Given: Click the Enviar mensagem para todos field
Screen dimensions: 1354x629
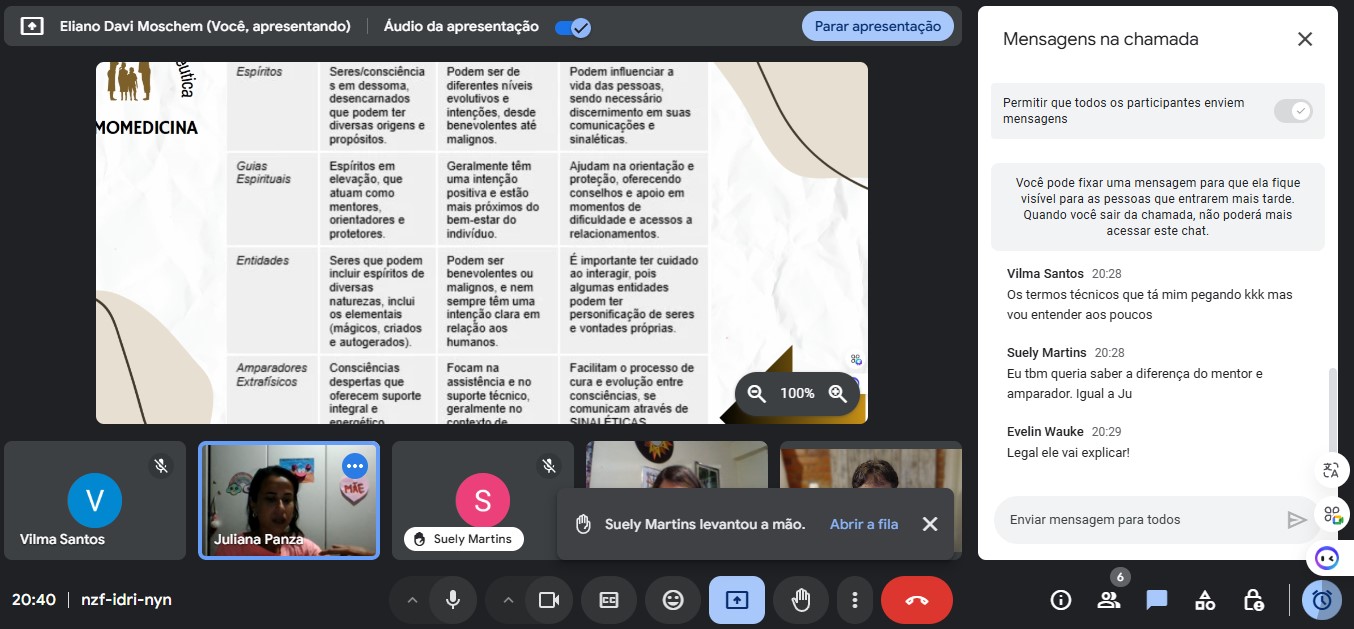Looking at the screenshot, I should tap(1140, 520).
